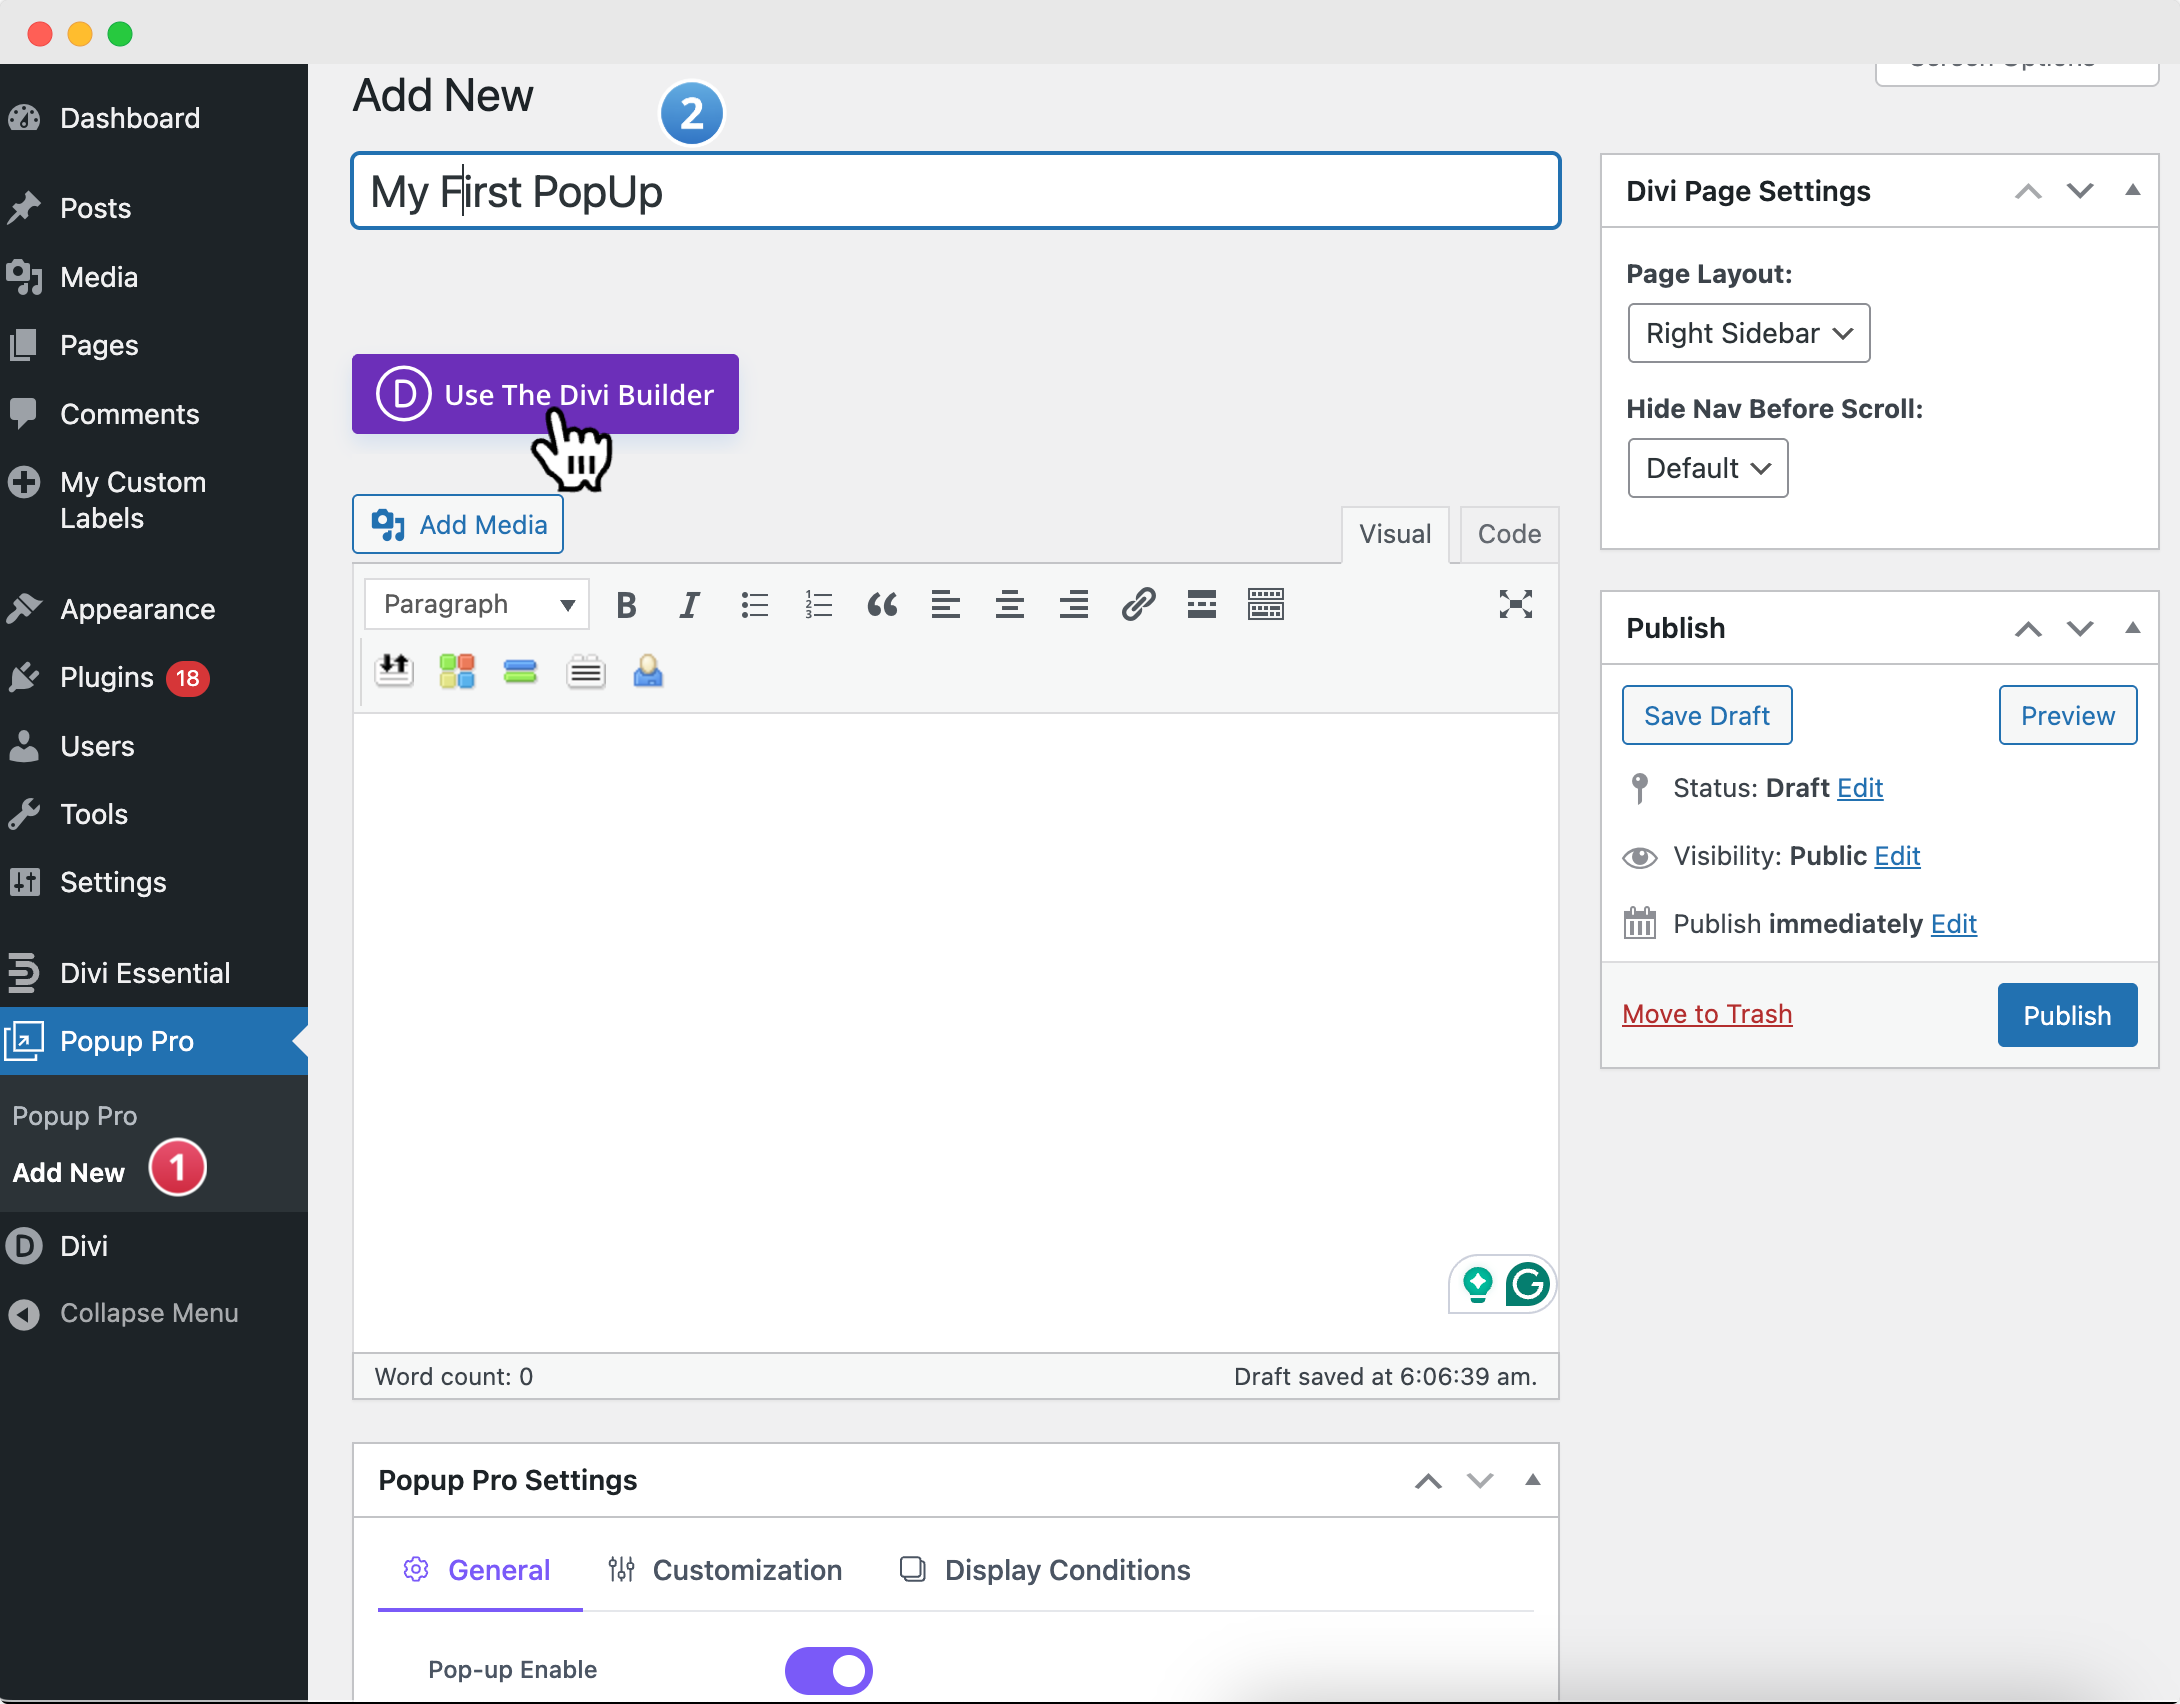
Task: Move Publish panel up
Action: (x=2028, y=628)
